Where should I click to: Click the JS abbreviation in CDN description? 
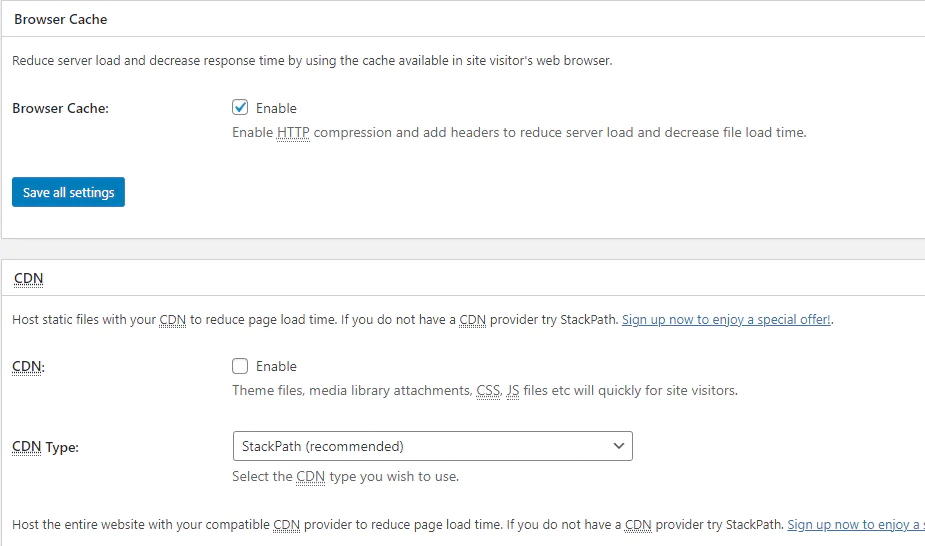pos(513,390)
